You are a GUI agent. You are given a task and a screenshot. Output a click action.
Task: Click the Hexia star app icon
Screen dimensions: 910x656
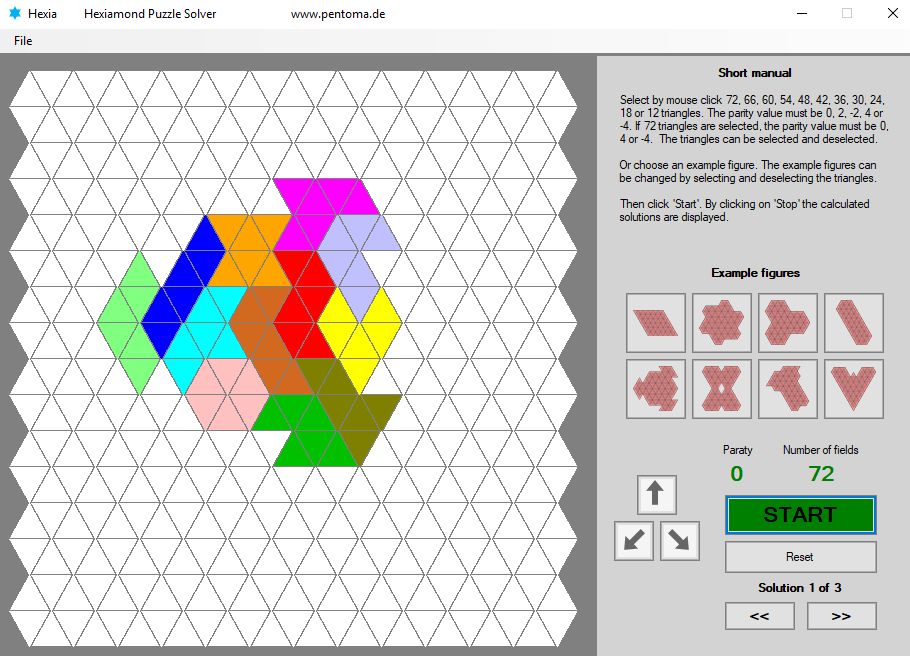(15, 13)
